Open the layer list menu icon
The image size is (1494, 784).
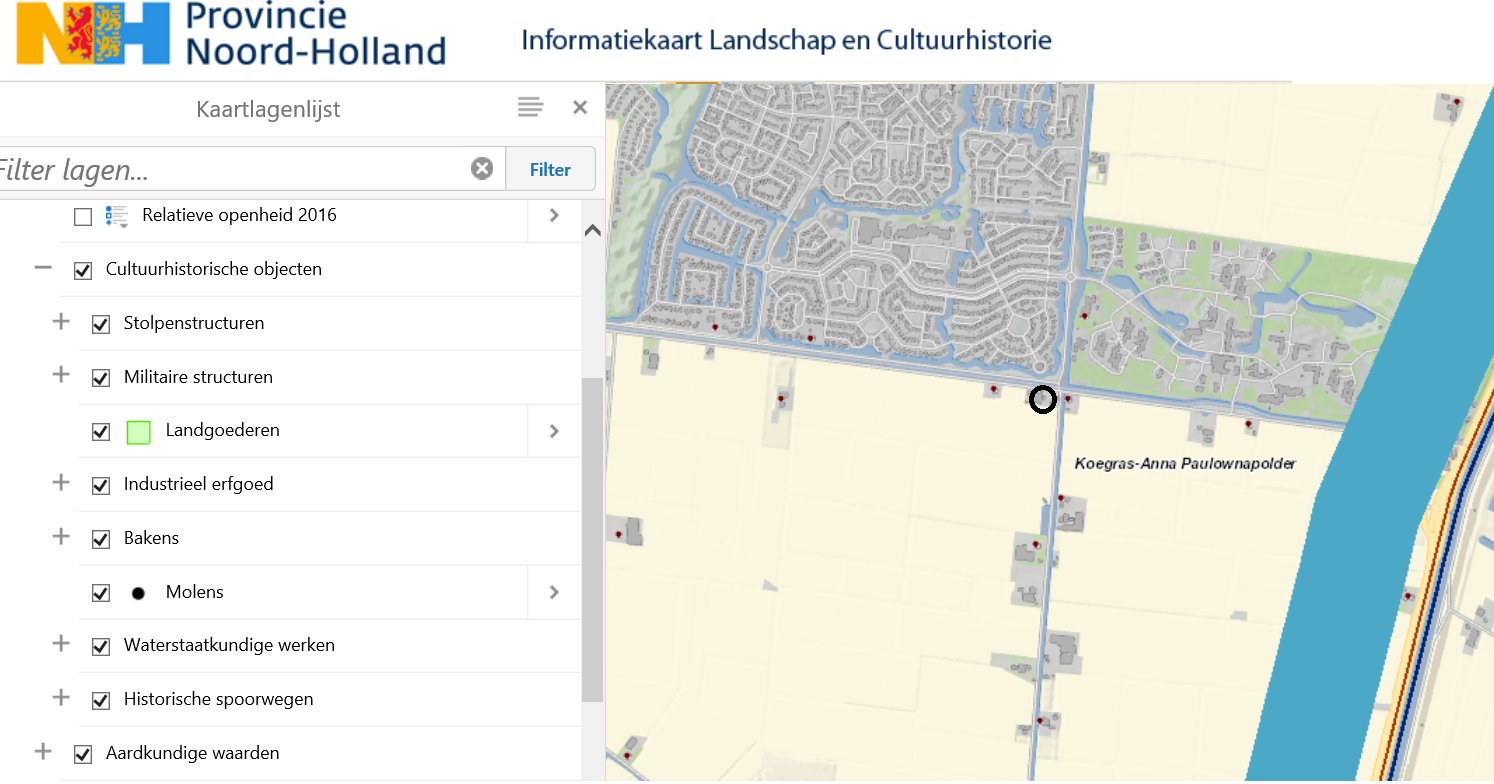530,108
